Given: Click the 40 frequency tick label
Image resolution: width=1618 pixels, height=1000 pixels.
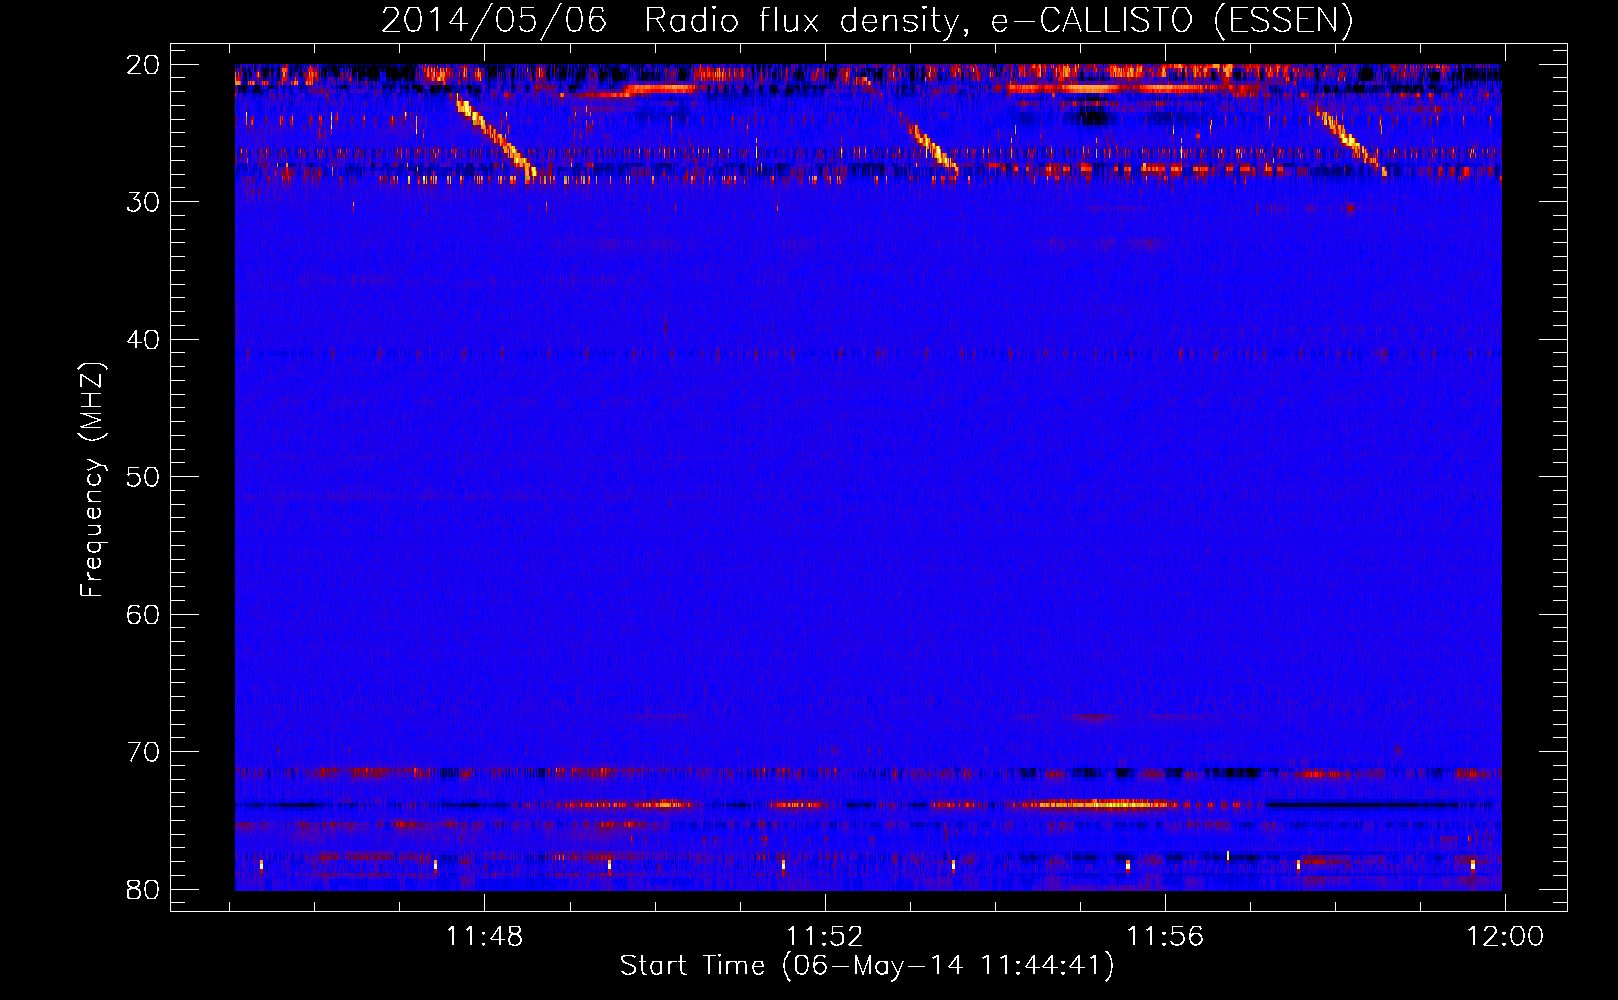Looking at the screenshot, I should (143, 340).
